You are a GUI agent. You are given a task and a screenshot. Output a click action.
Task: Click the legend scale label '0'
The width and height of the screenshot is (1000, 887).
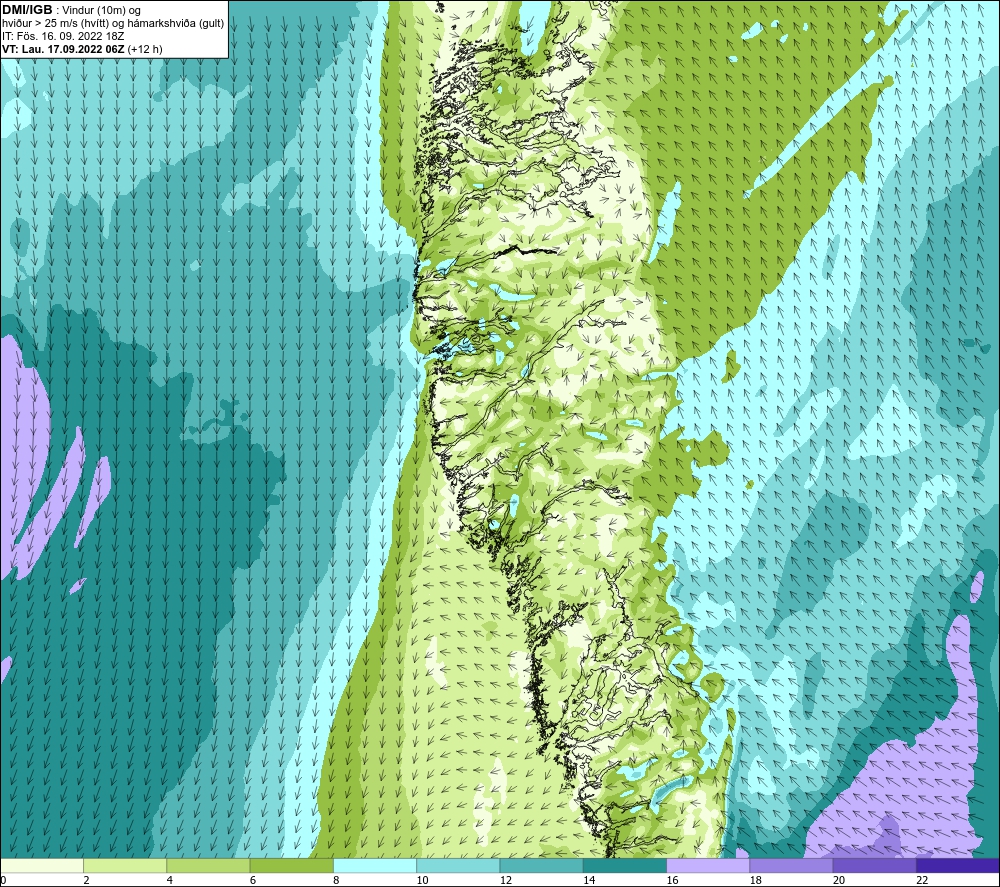coord(3,881)
